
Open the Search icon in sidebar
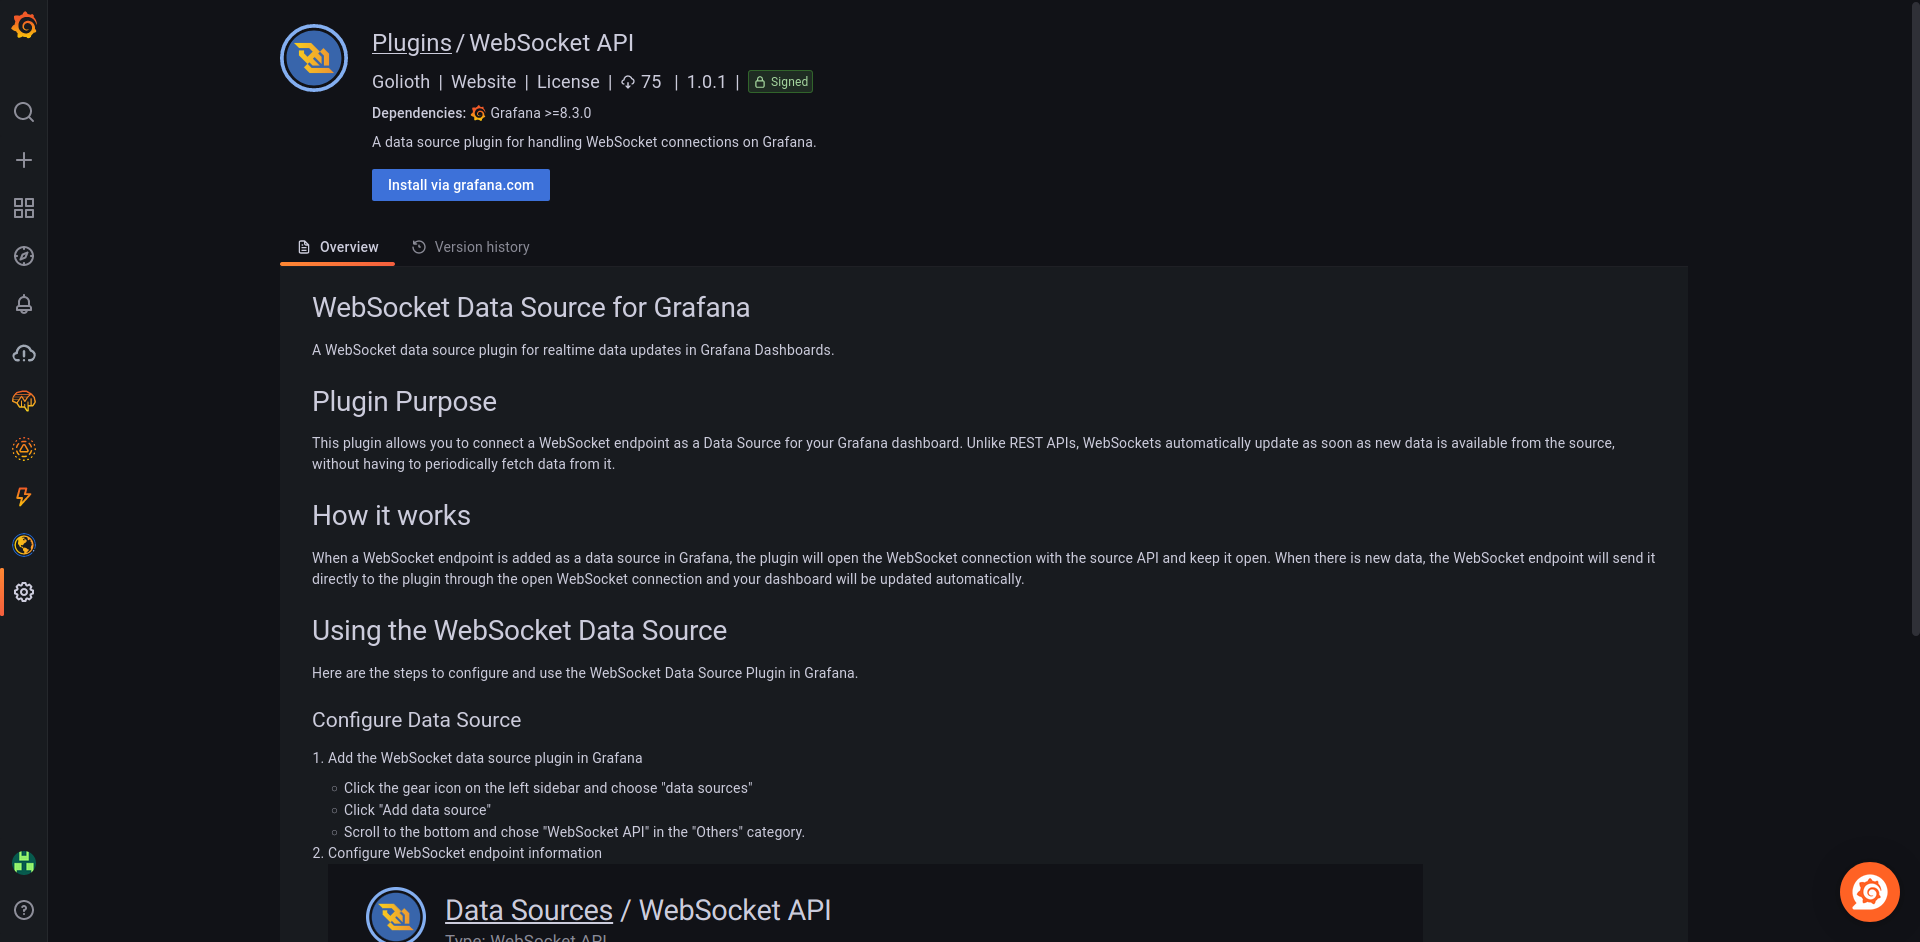pyautogui.click(x=24, y=112)
